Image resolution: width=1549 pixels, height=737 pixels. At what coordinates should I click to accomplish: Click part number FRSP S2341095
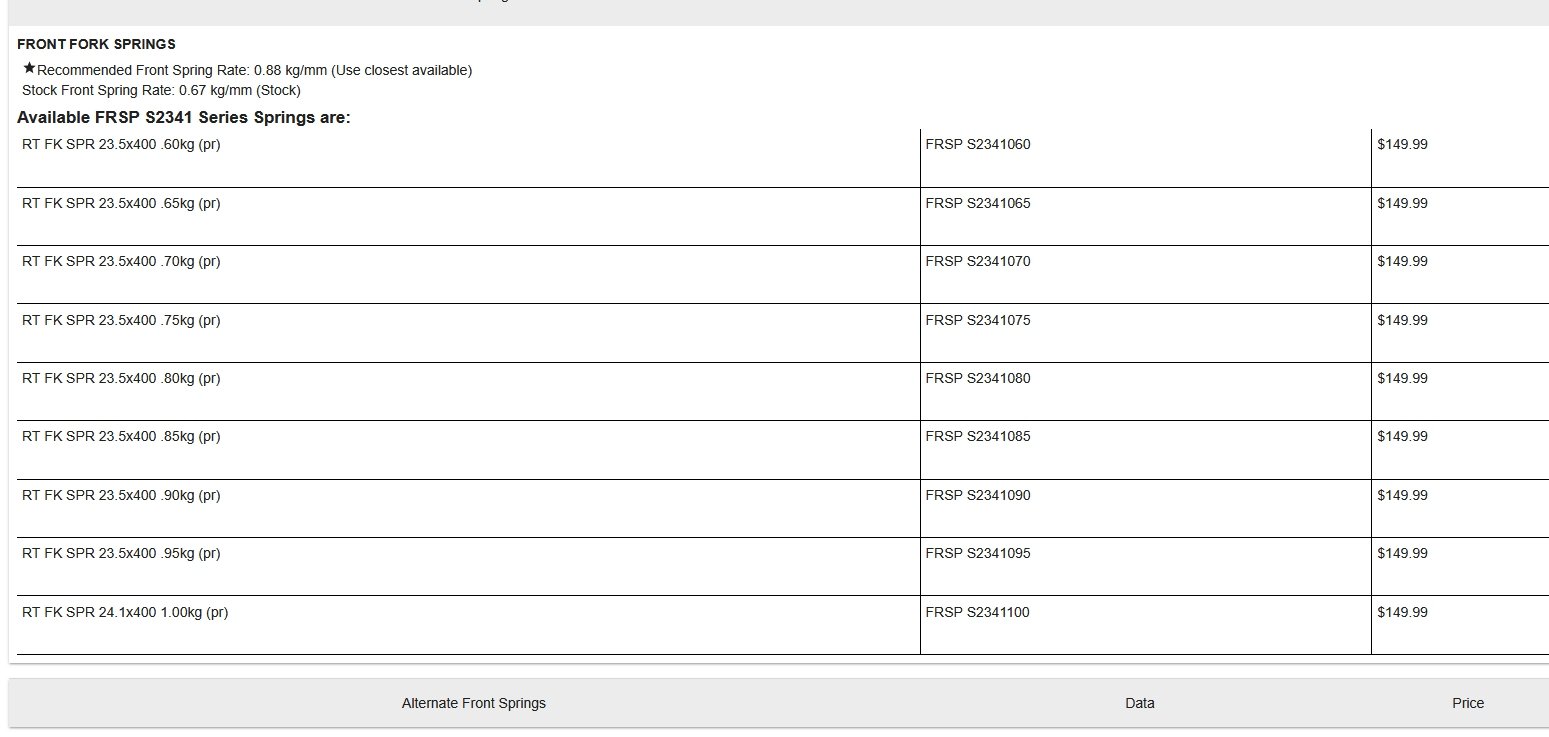tap(977, 553)
